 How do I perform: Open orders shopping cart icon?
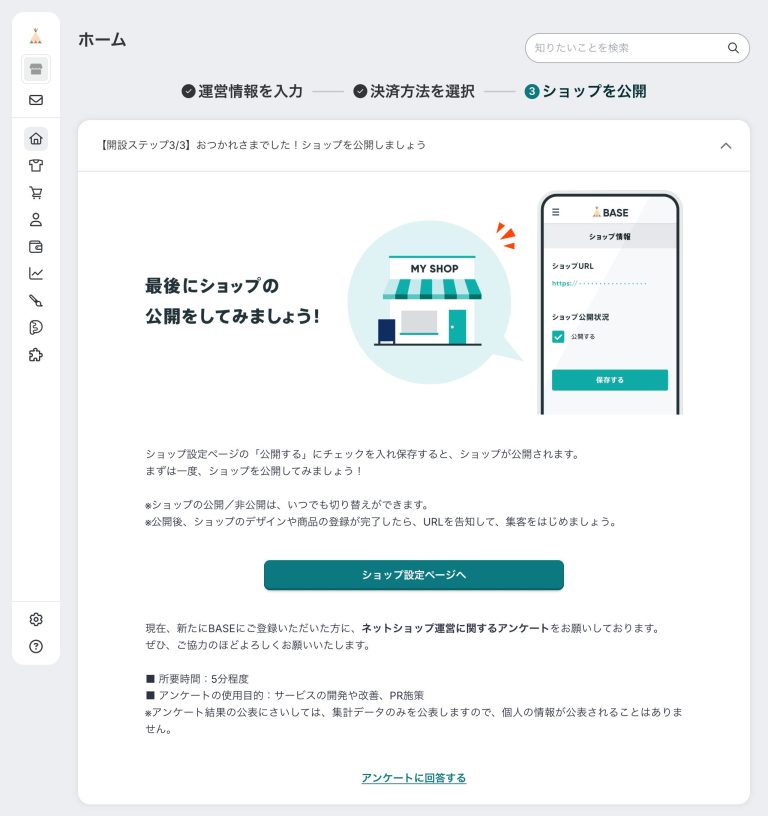click(36, 193)
